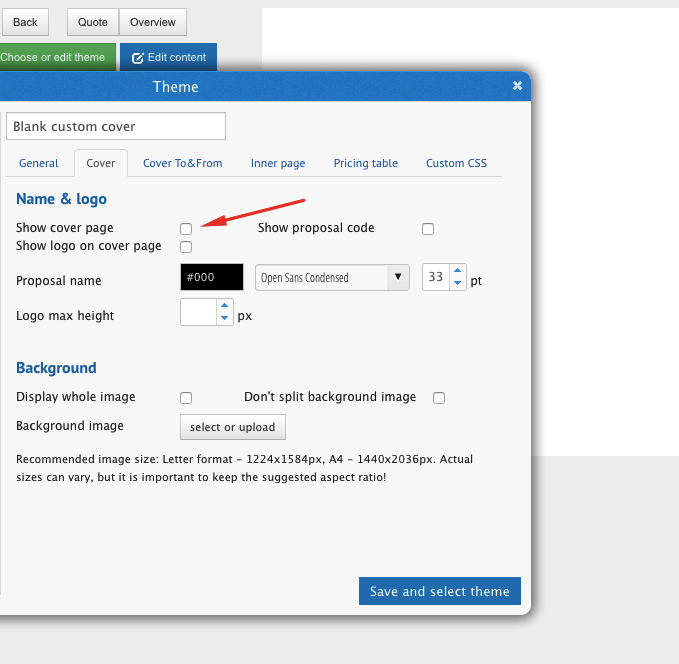The height and width of the screenshot is (664, 679).
Task: Increase proposal name font size
Action: click(457, 271)
